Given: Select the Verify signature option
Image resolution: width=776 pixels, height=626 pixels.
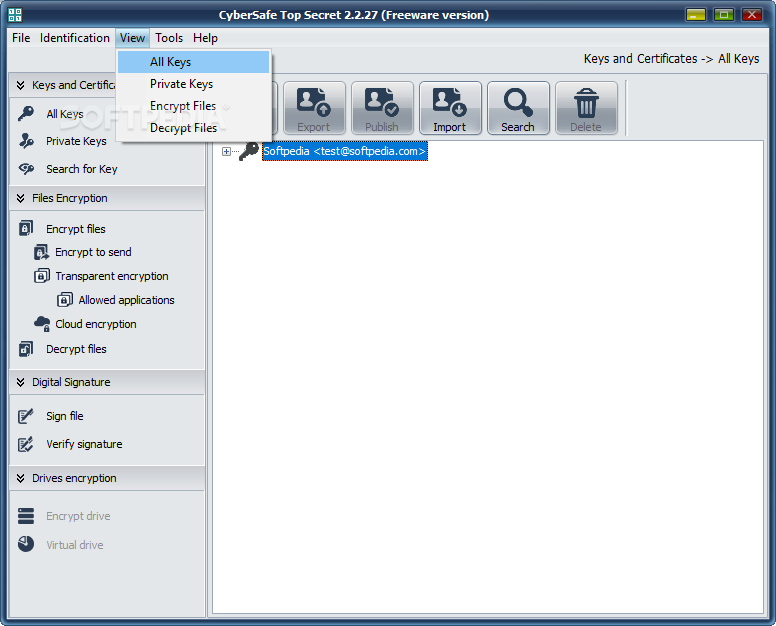Looking at the screenshot, I should pyautogui.click(x=84, y=444).
